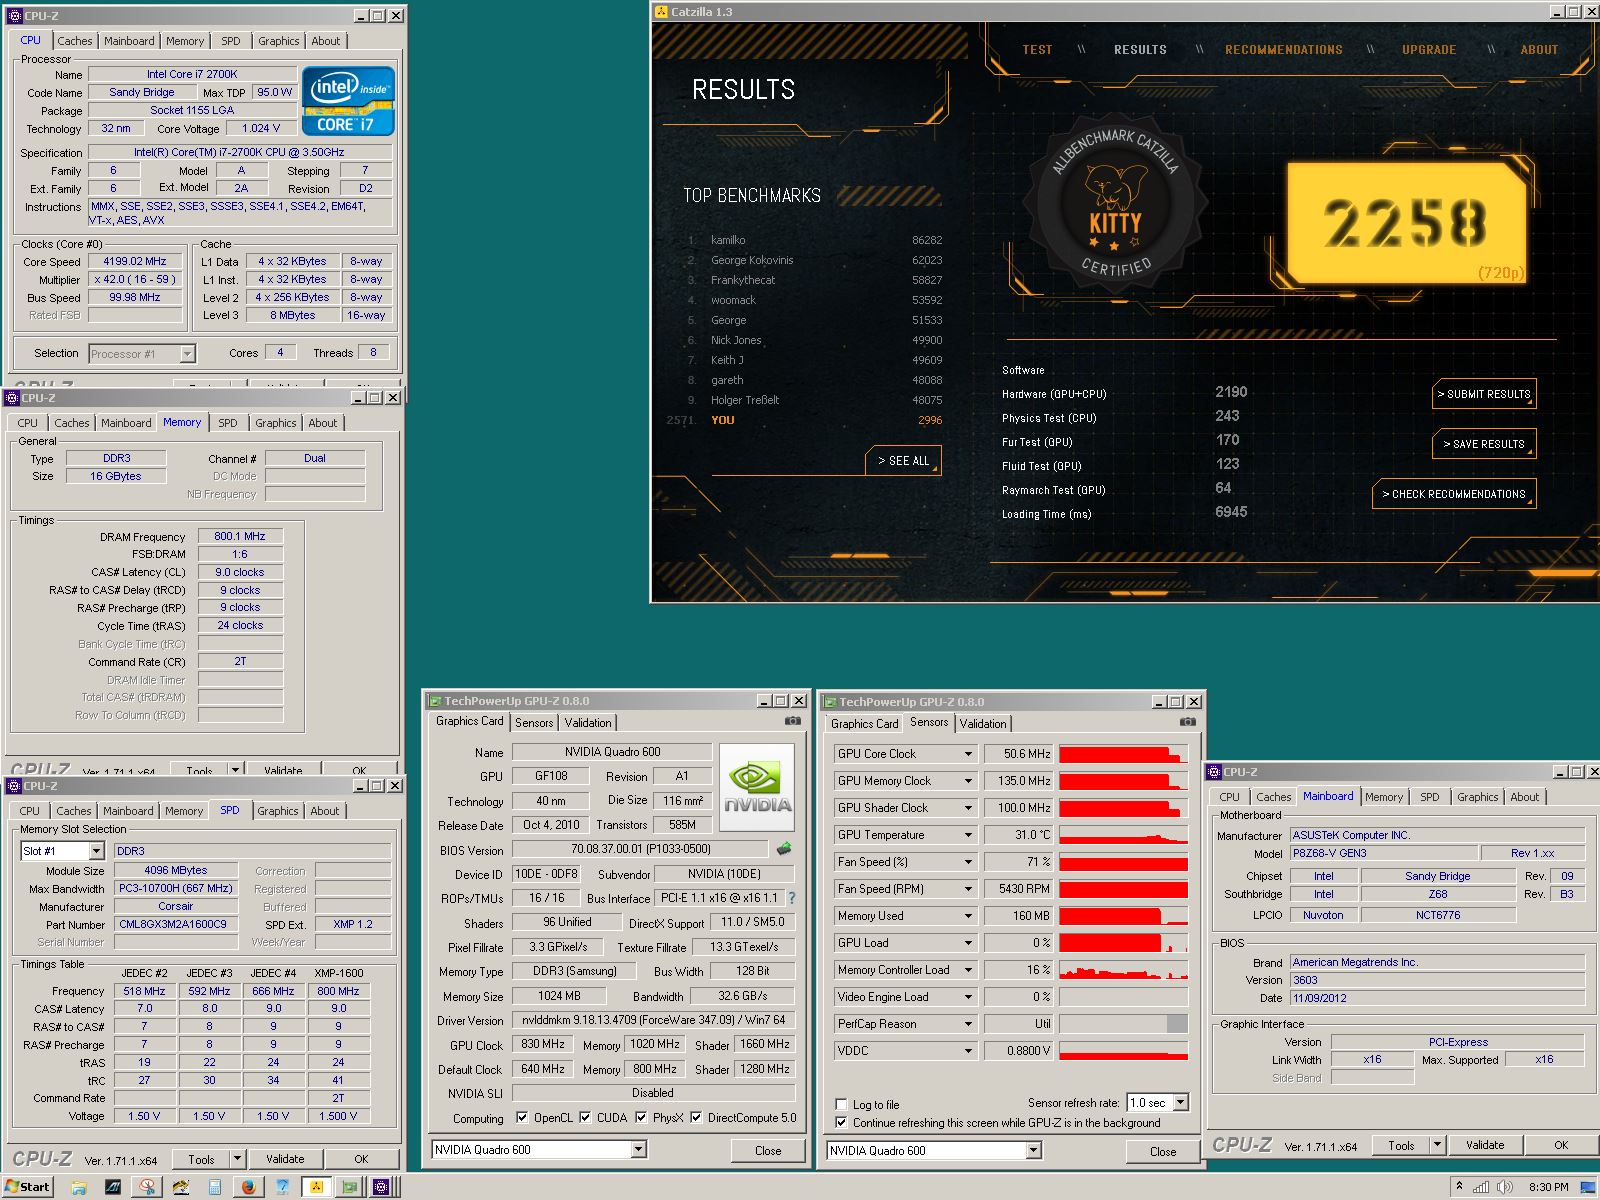Uncheck Continue refreshing in background
1600x1200 pixels.
(841, 1123)
